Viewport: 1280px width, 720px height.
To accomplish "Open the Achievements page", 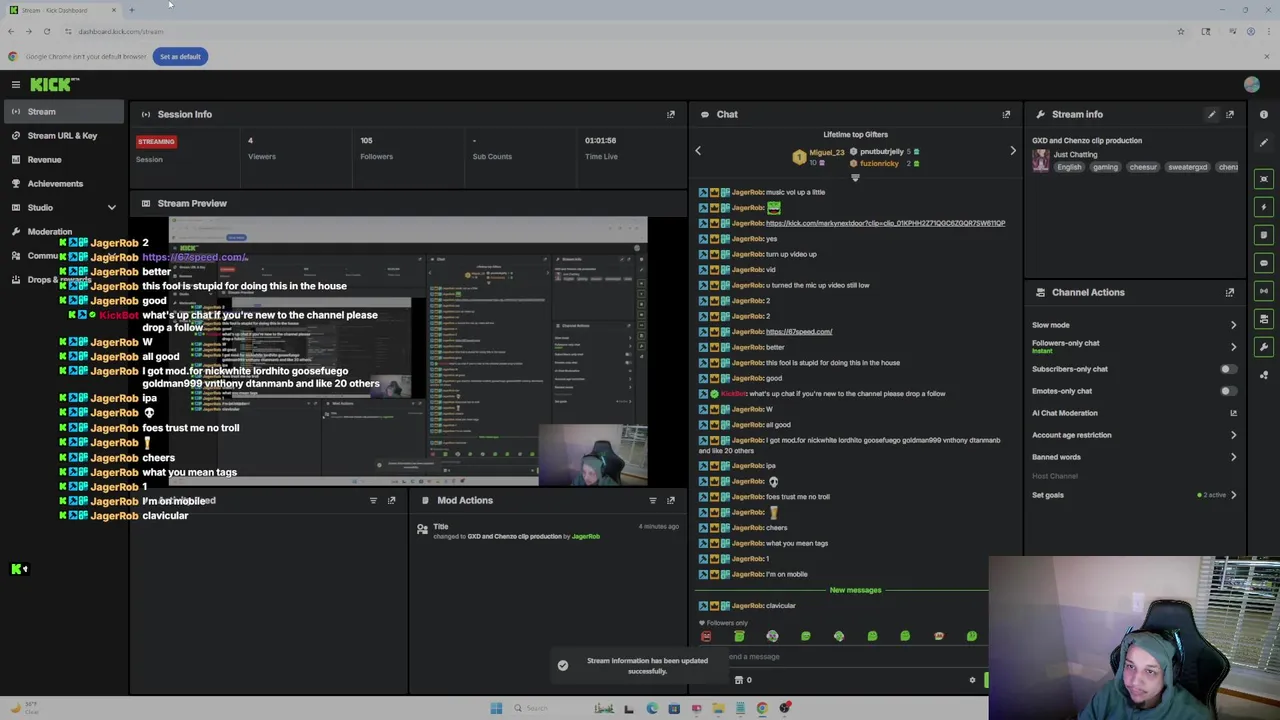I will click(64, 183).
